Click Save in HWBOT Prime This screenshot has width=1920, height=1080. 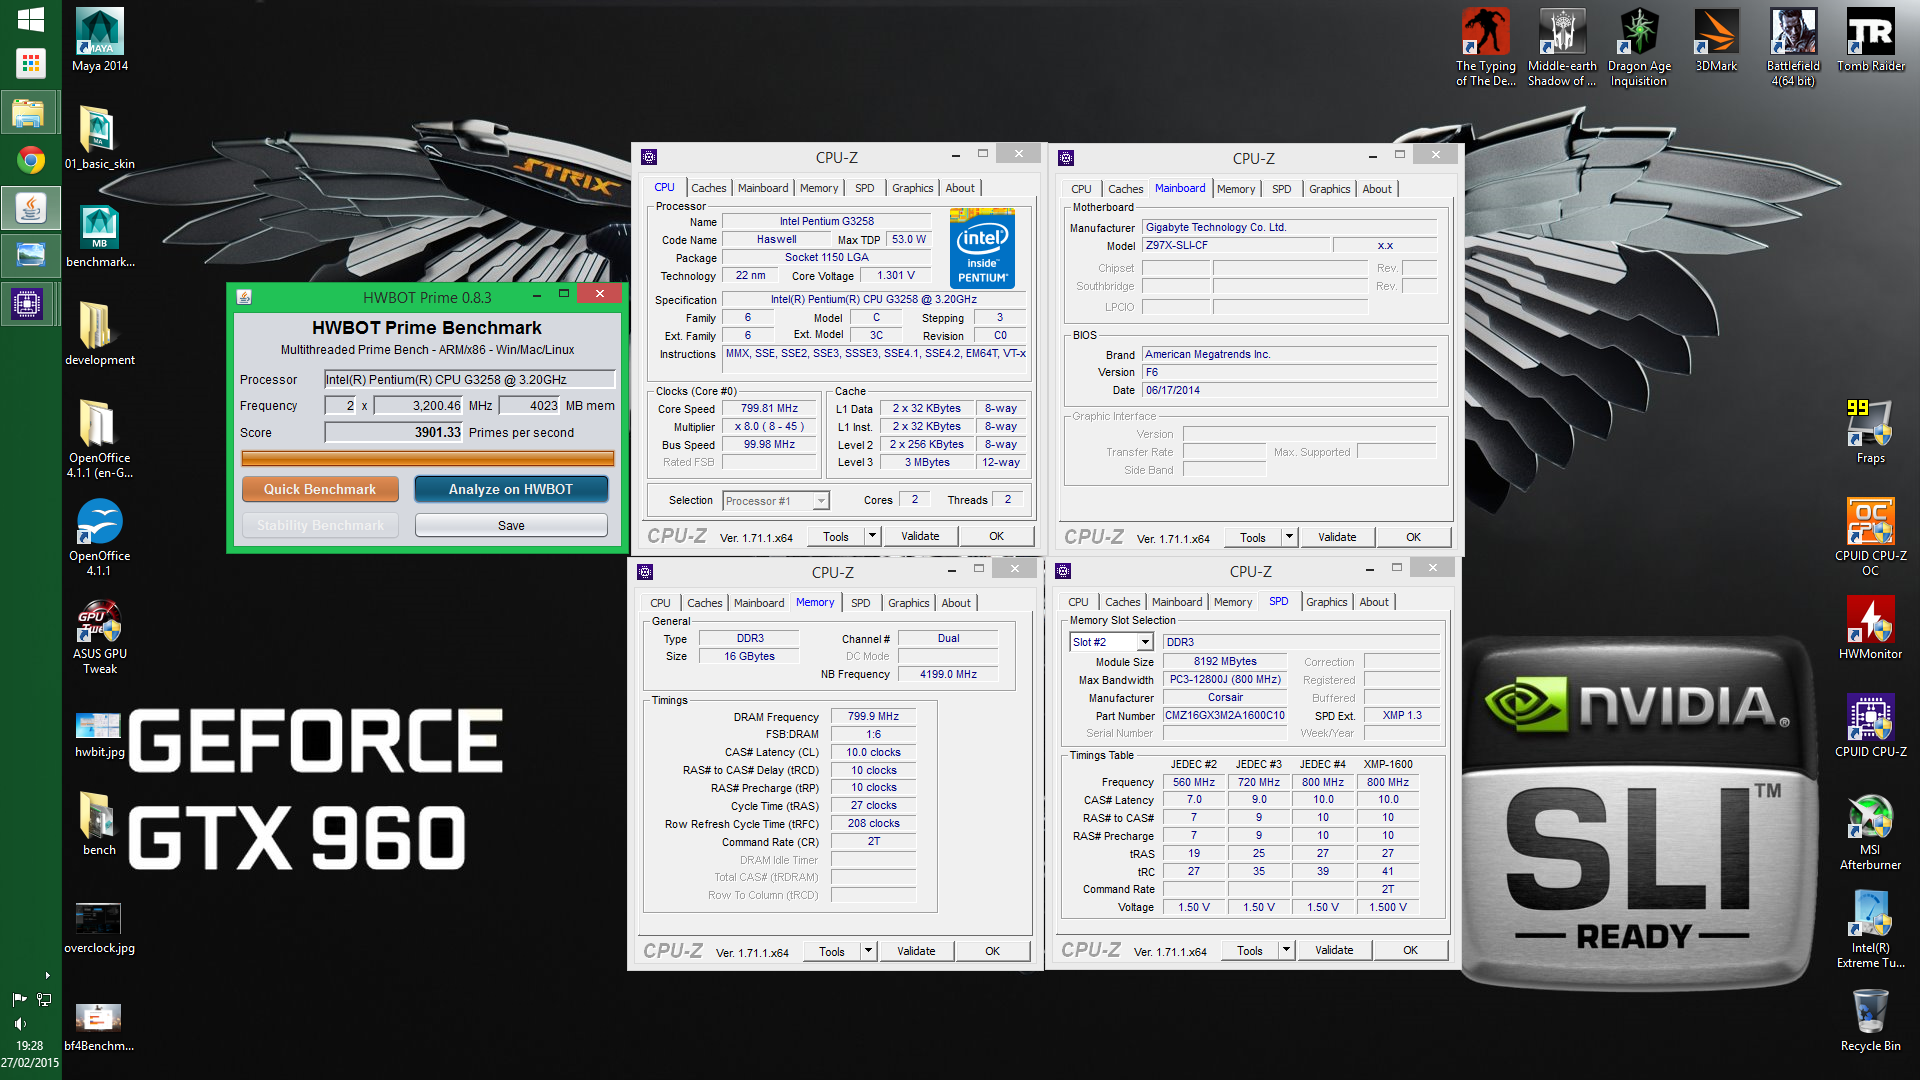pyautogui.click(x=511, y=525)
